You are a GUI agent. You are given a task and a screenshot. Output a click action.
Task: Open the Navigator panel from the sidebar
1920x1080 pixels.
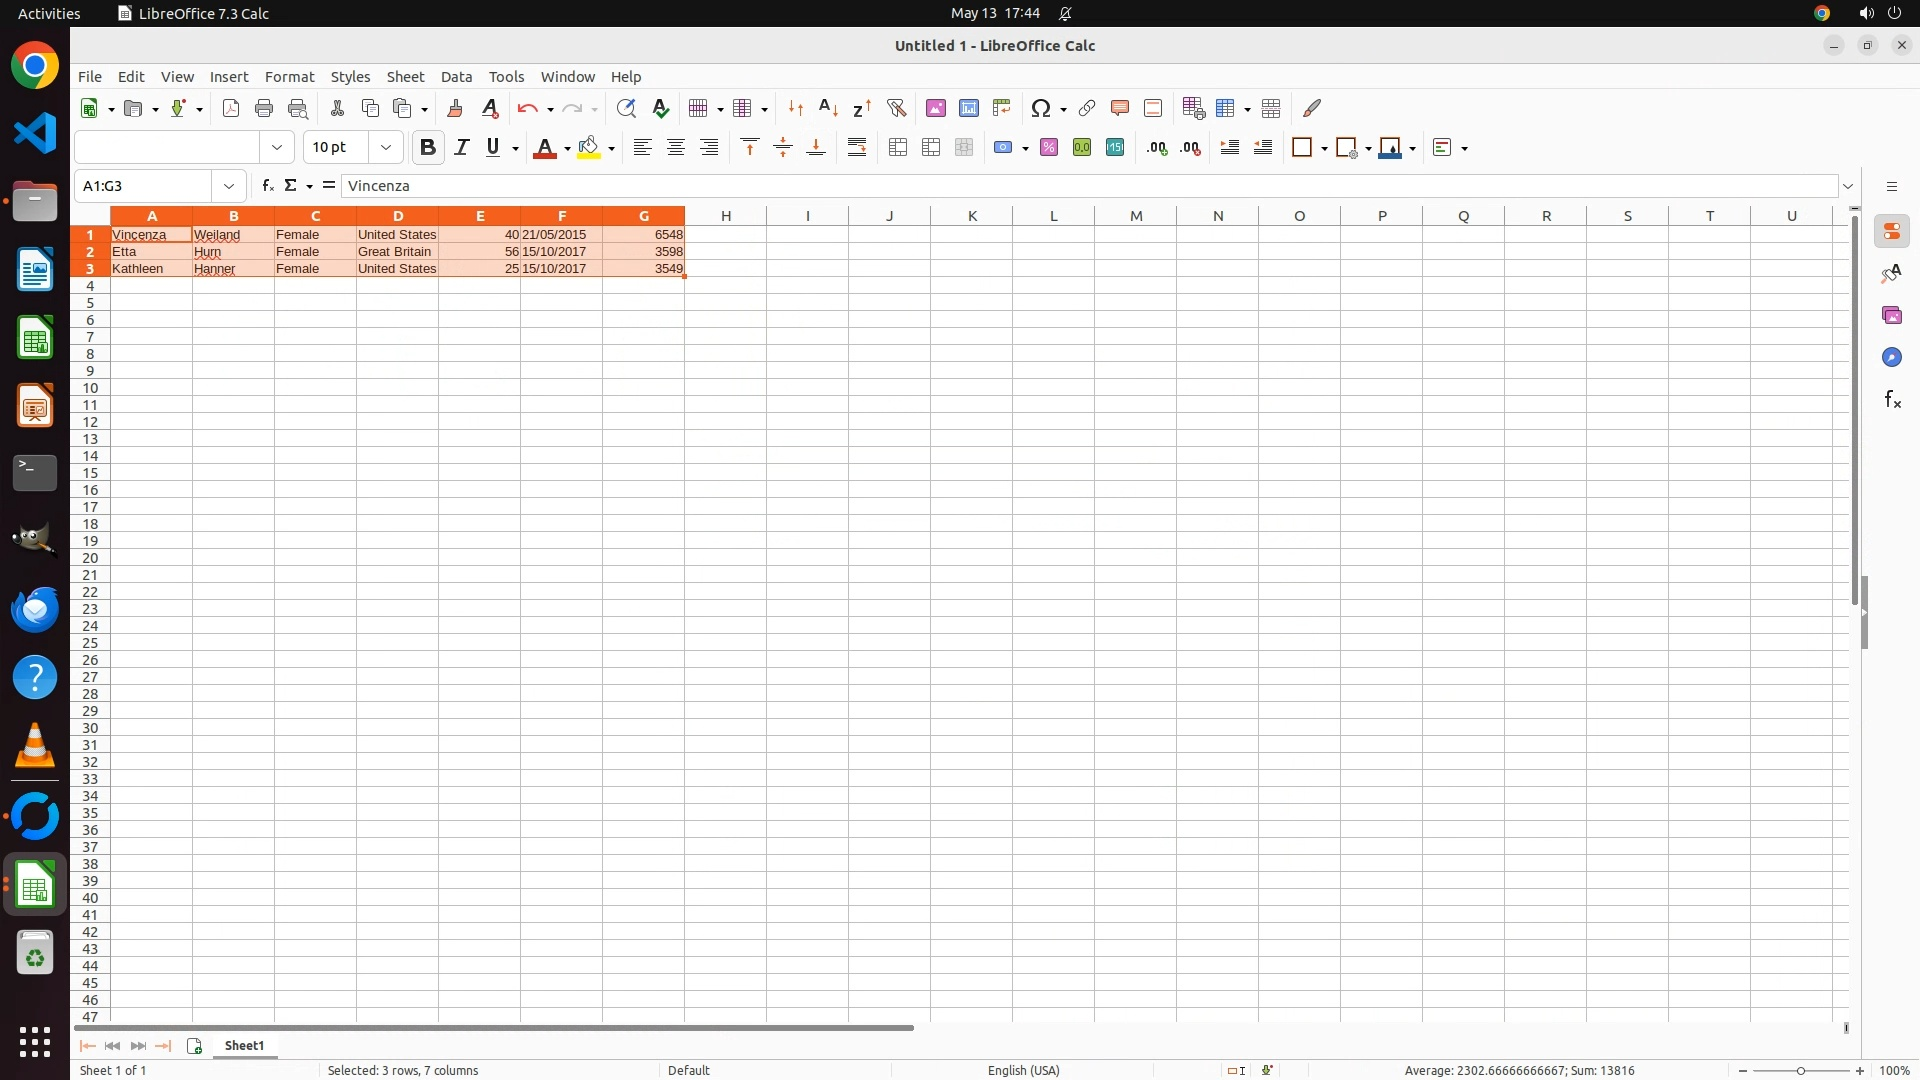(1891, 357)
